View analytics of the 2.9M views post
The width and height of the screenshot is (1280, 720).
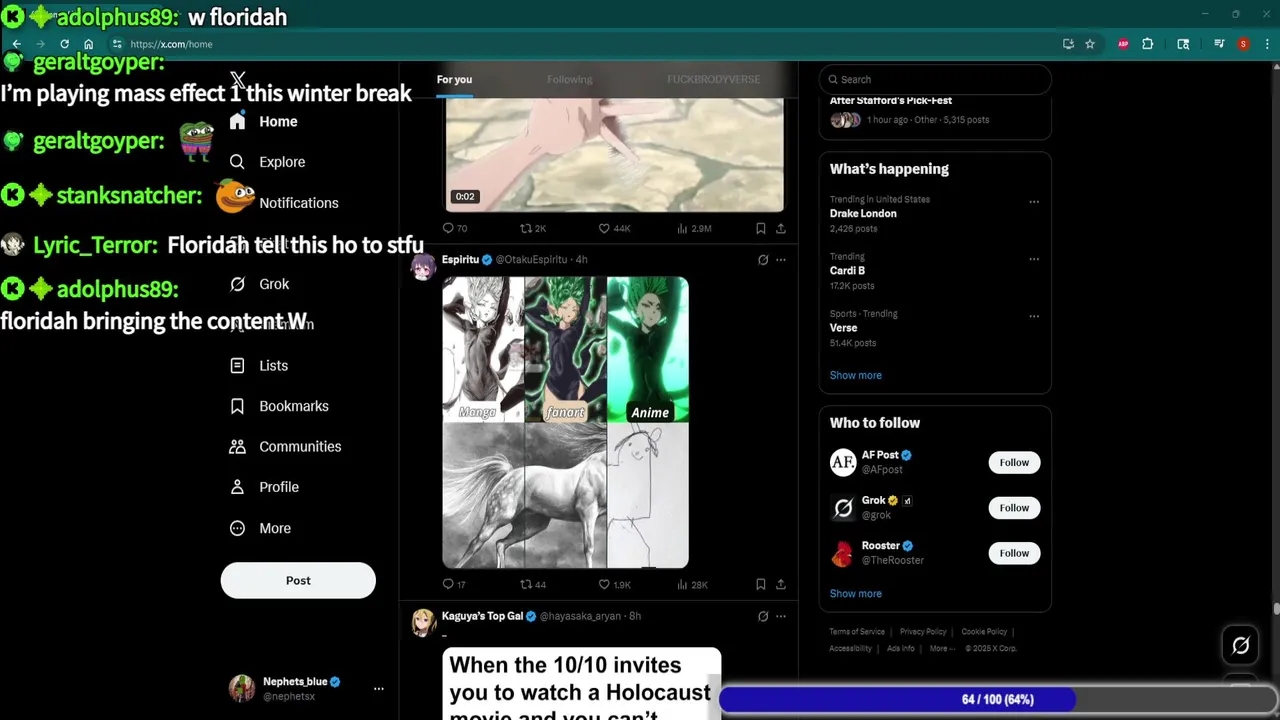(694, 228)
